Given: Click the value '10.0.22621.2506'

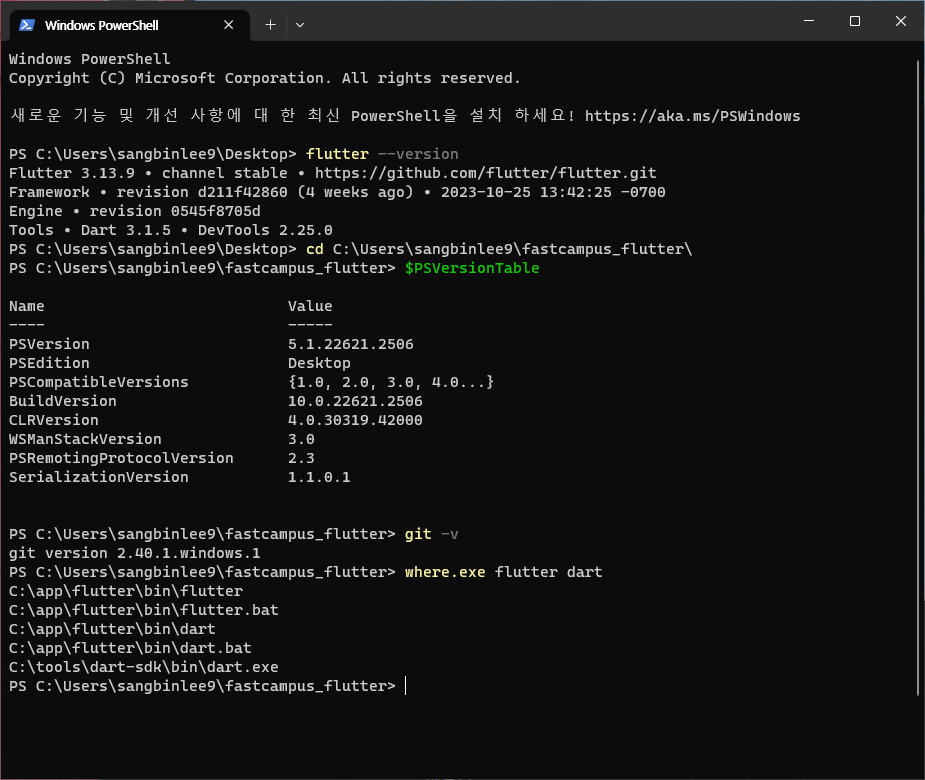Looking at the screenshot, I should [355, 401].
